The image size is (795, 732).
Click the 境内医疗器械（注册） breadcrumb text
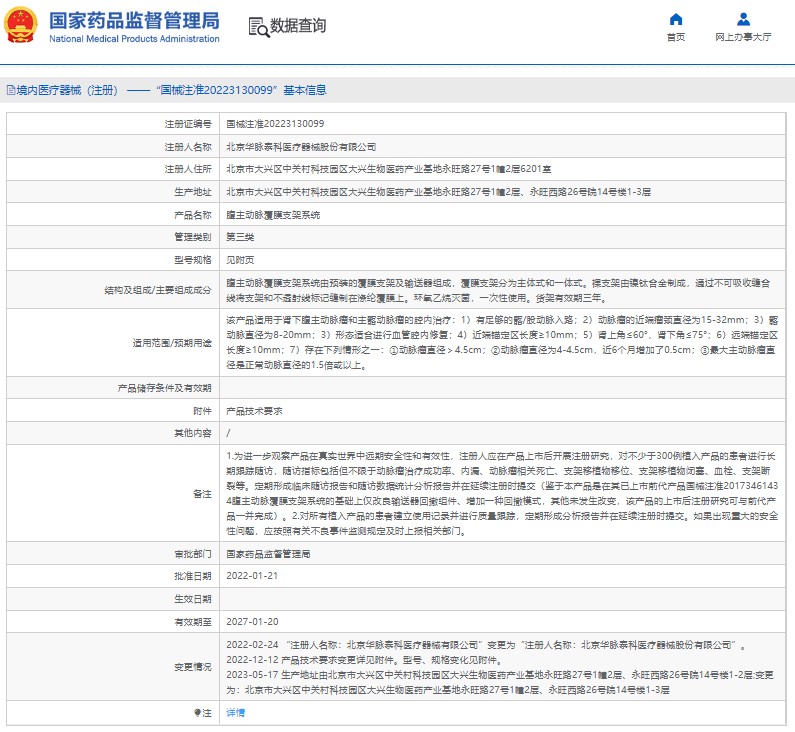pos(67,90)
